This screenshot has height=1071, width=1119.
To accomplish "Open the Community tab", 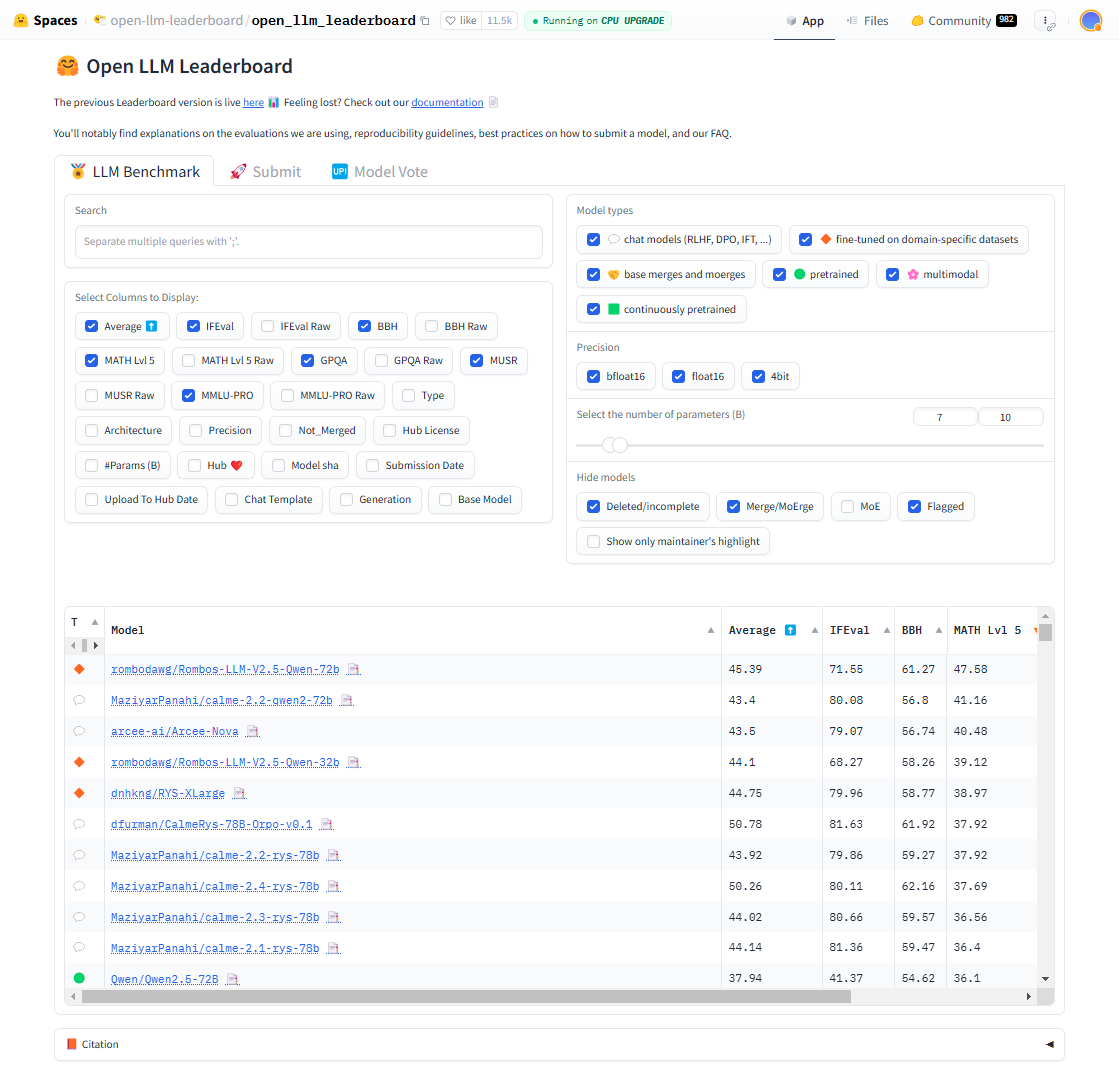I will pyautogui.click(x=958, y=21).
